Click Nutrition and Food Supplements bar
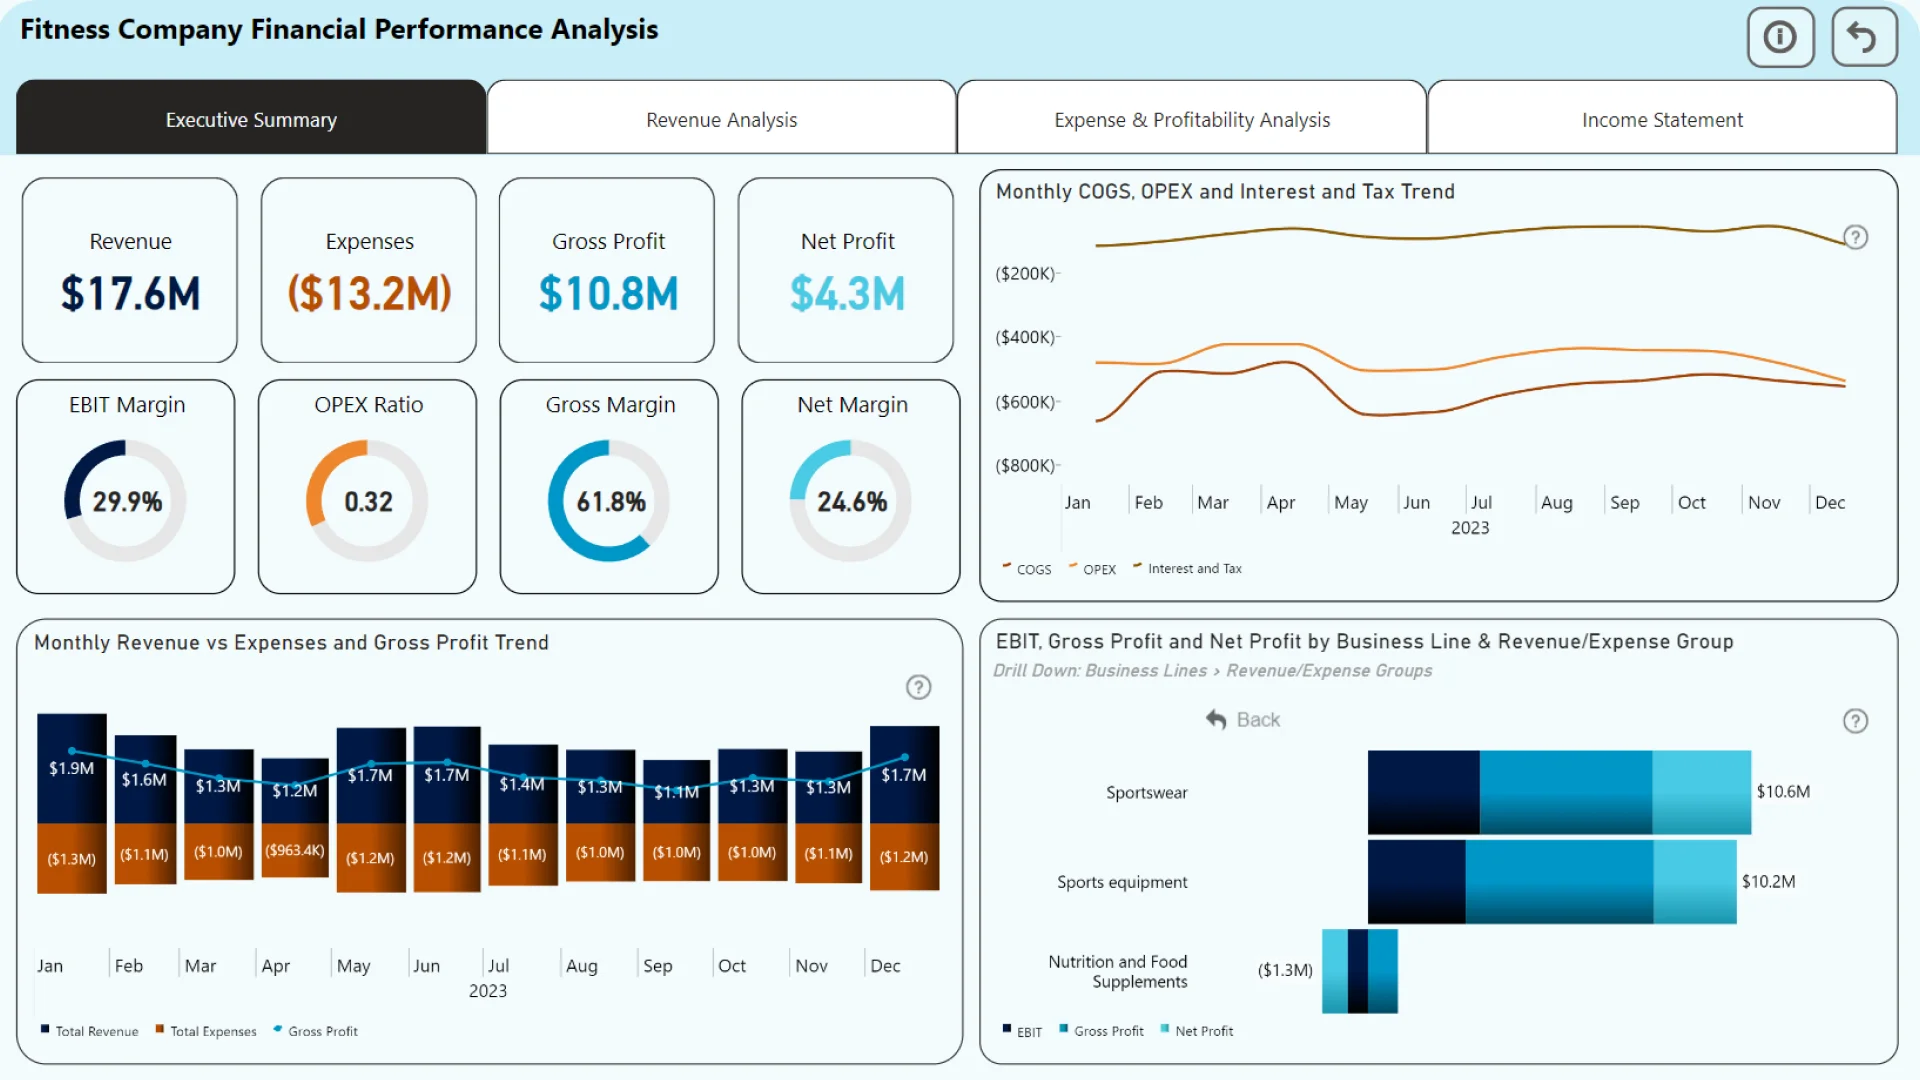The width and height of the screenshot is (1920, 1080). click(1359, 971)
